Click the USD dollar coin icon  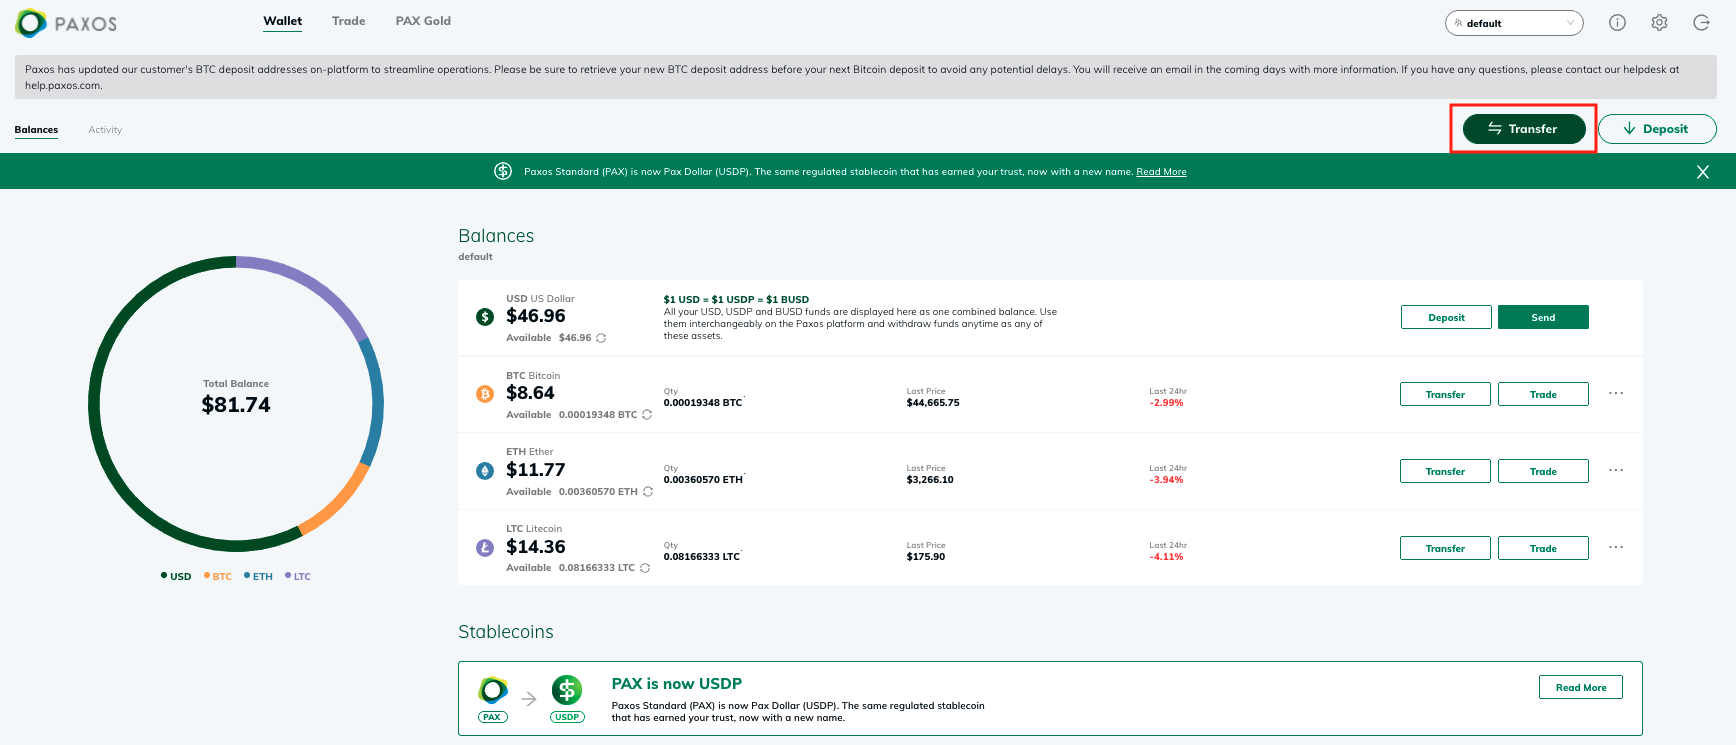tap(485, 317)
